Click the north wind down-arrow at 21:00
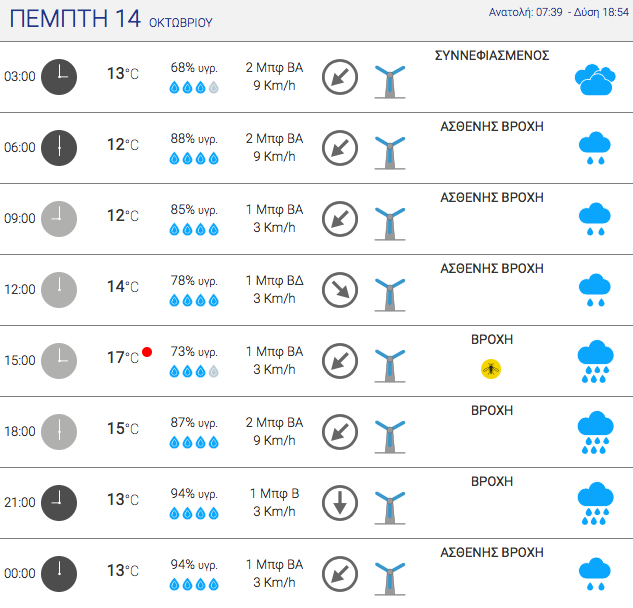 click(340, 503)
